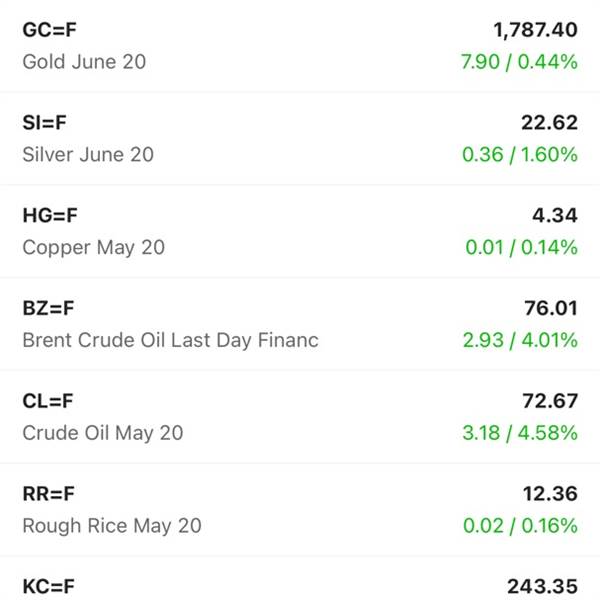
Task: Select Silver June 20 contract name
Action: (x=88, y=155)
